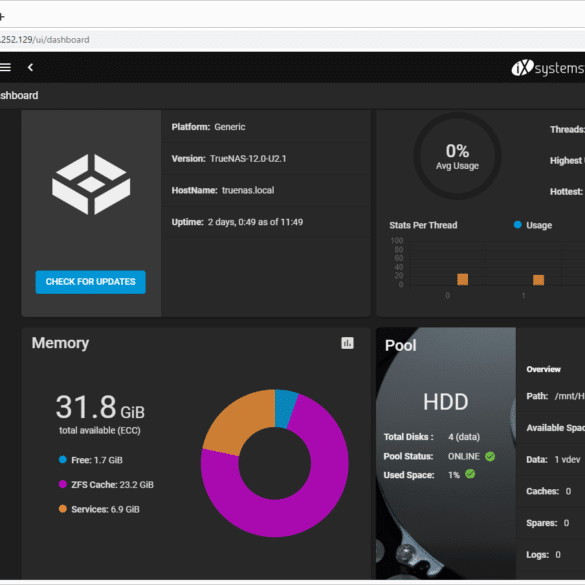Click 'ZFS Cache: 23.2 GiB' text
Viewport: 585px width, 585px height.
click(112, 485)
